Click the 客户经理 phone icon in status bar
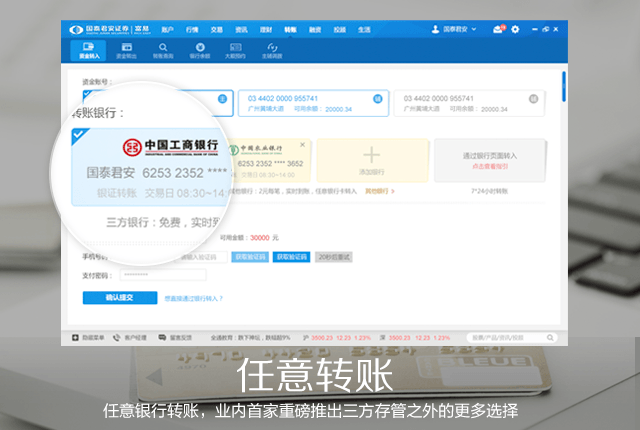Screen dimensions: 640x430 (117, 337)
